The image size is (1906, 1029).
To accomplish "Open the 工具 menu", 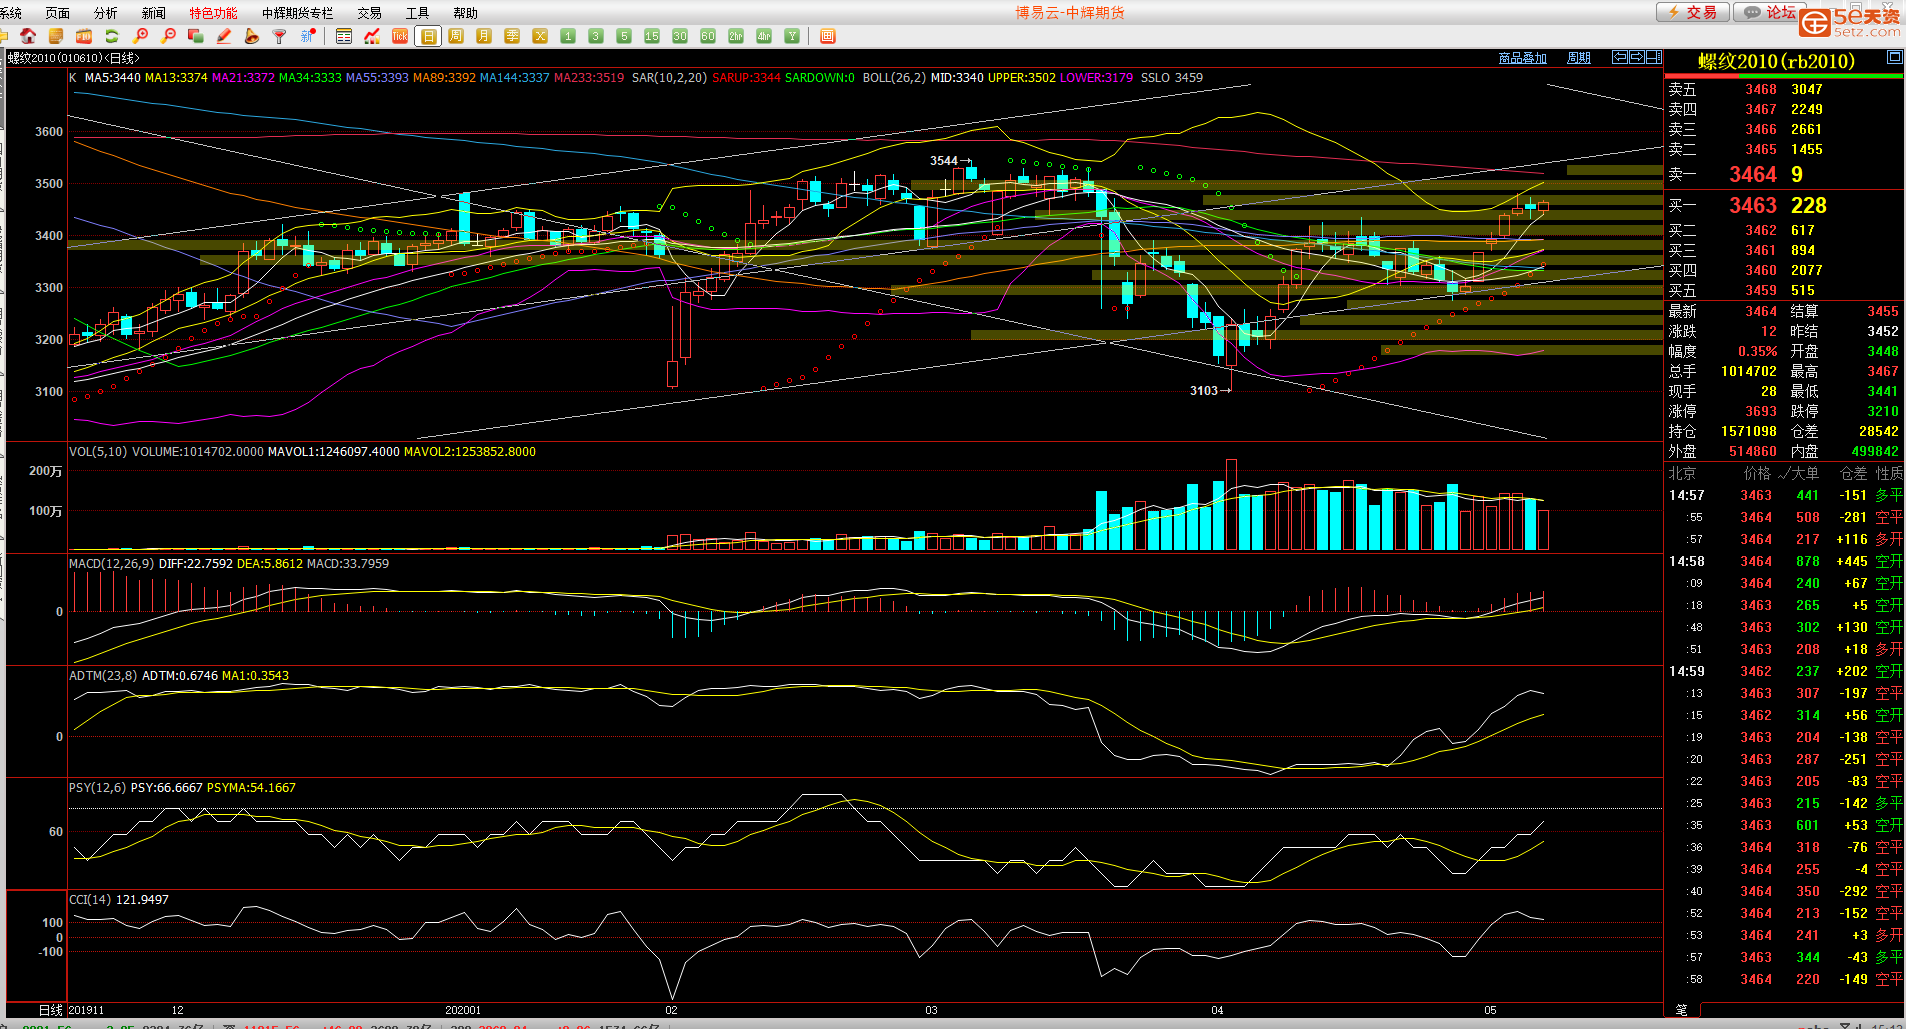I will pyautogui.click(x=417, y=13).
